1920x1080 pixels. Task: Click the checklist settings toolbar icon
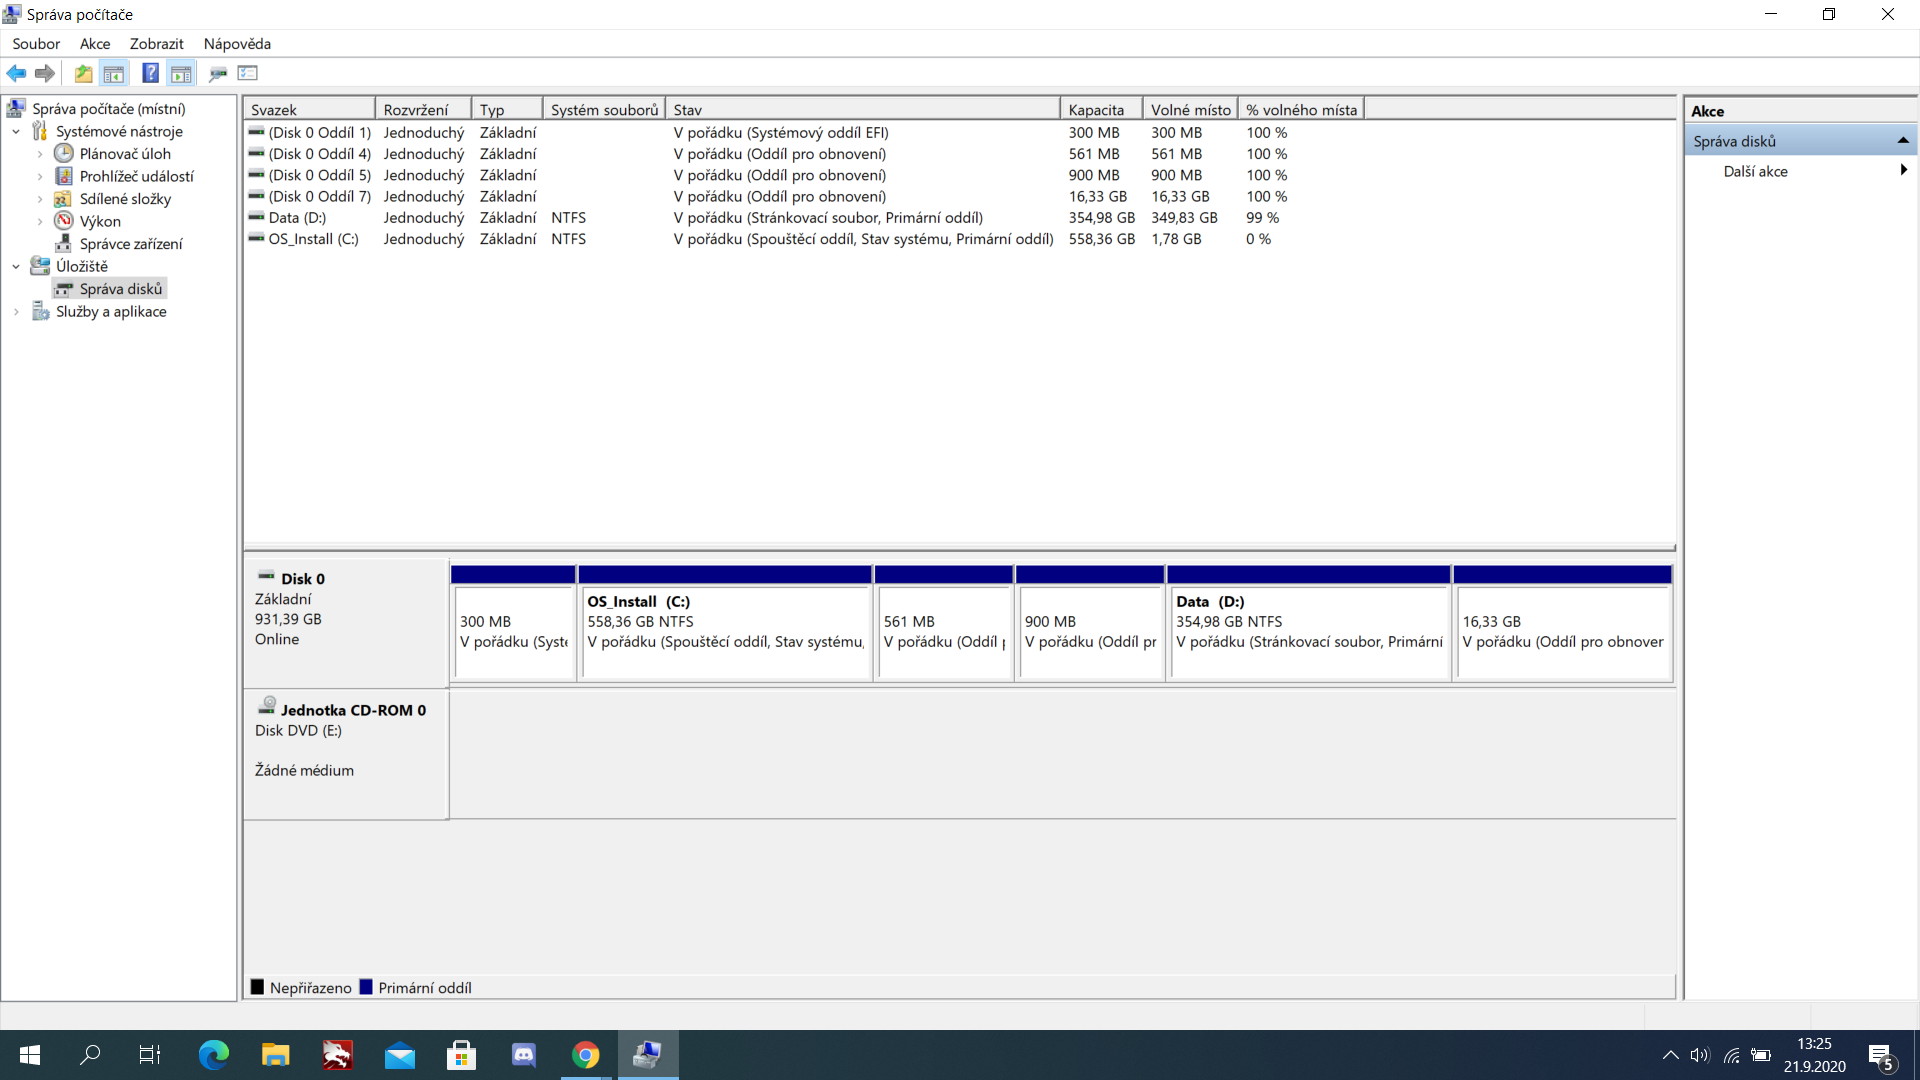(x=248, y=73)
